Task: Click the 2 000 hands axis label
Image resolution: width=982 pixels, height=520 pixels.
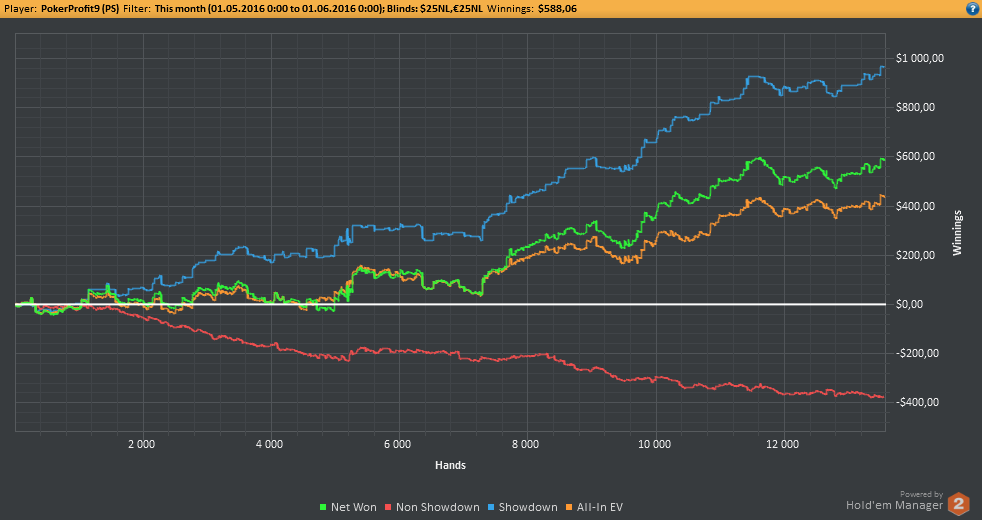Action: point(142,445)
